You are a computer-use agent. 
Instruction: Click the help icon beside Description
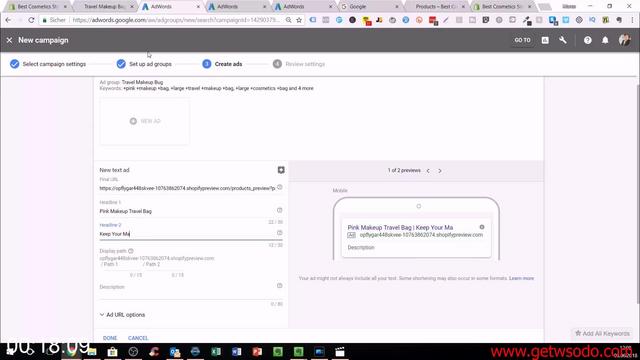280,286
